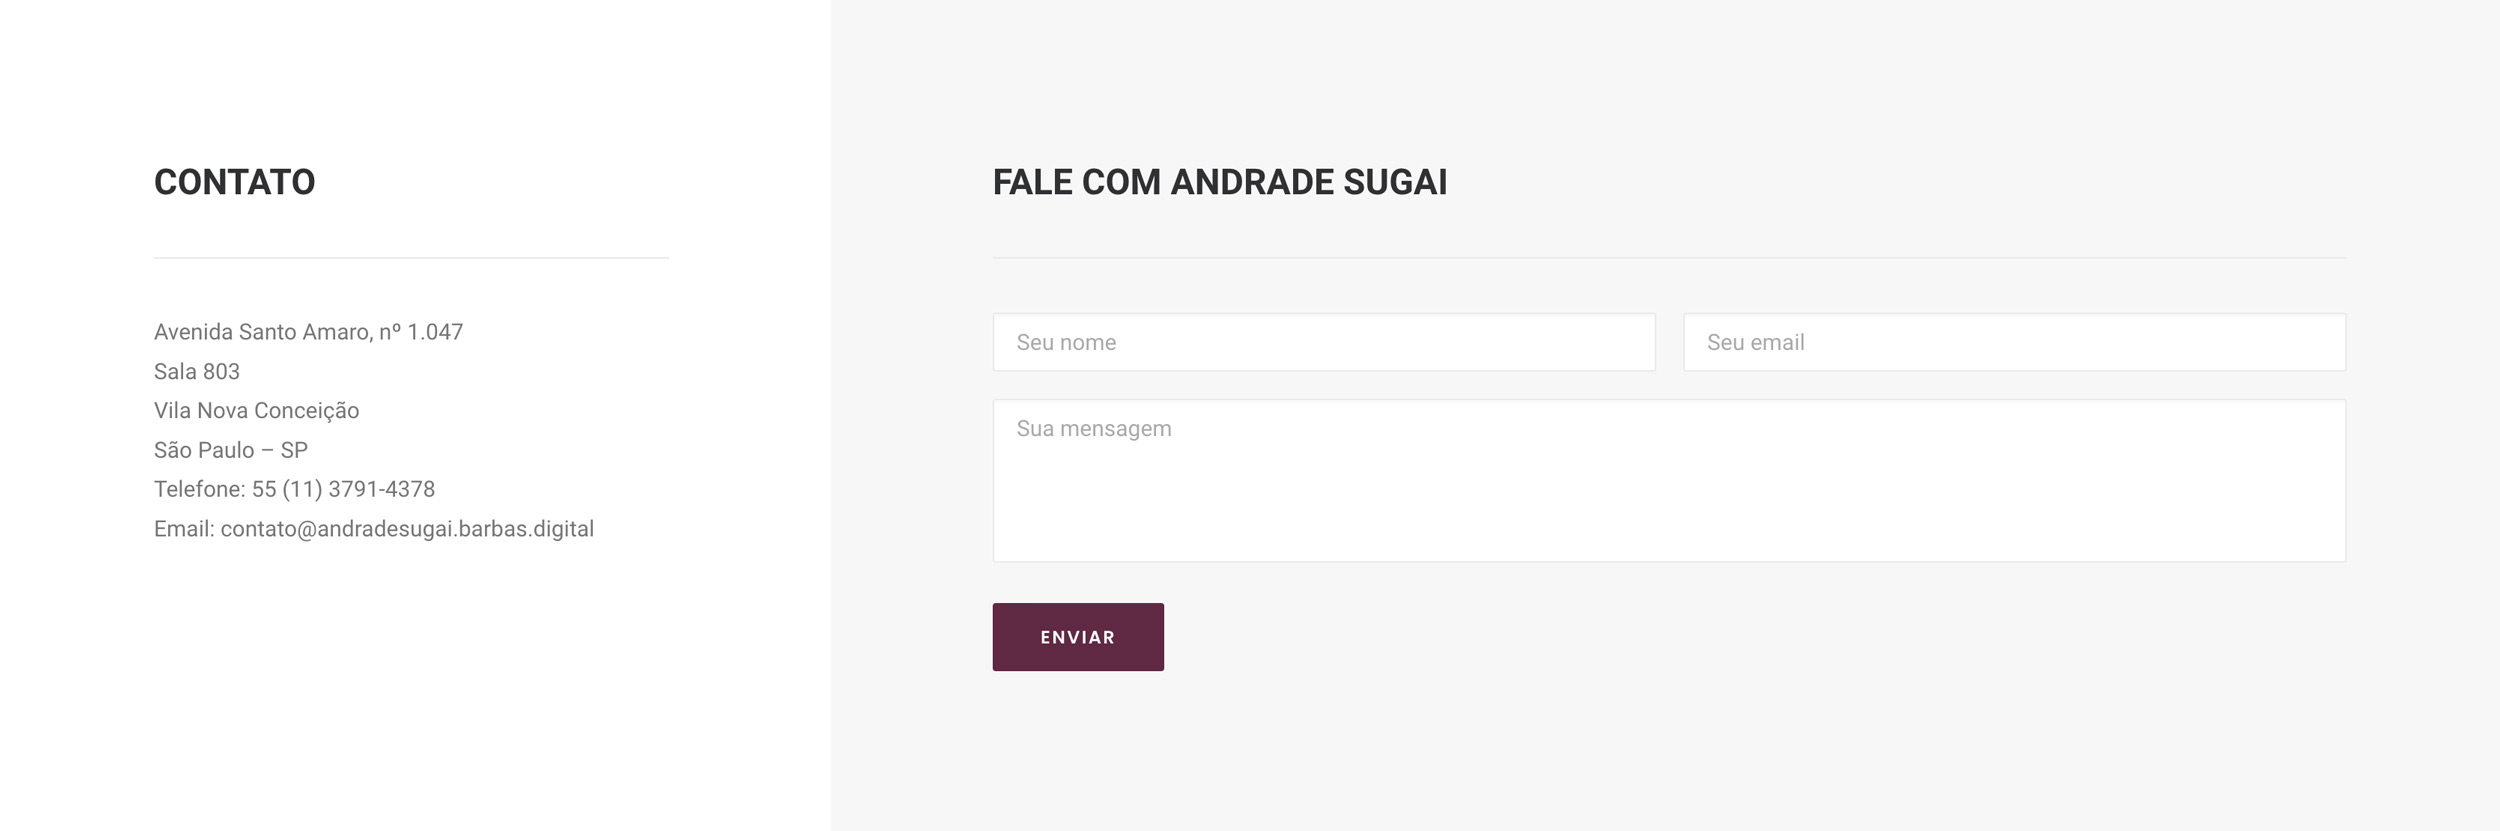Click the "Sala 803" text
Viewport: 2500px width, 831px height.
(x=197, y=372)
